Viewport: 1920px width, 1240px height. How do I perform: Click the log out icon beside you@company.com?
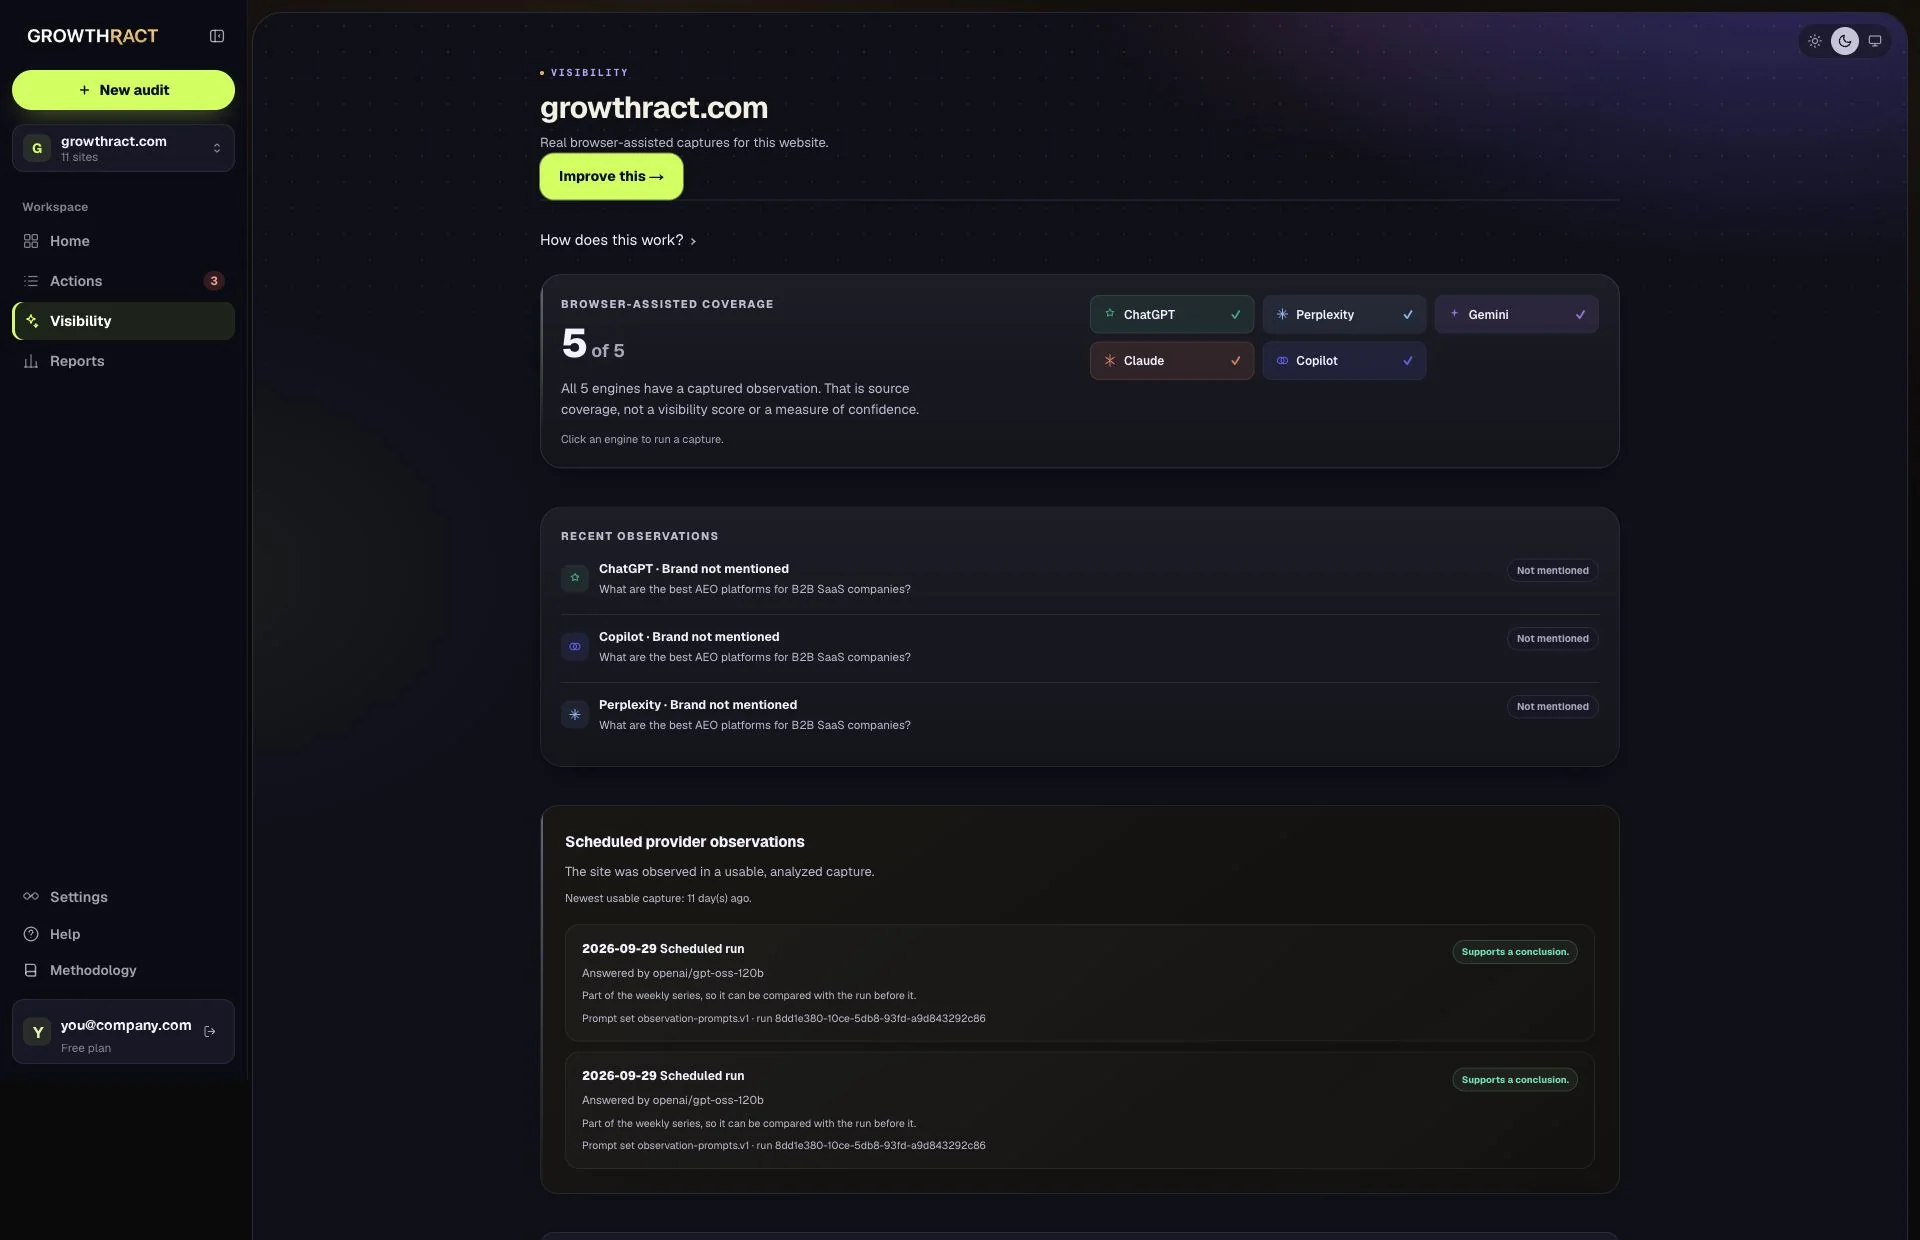(210, 1032)
